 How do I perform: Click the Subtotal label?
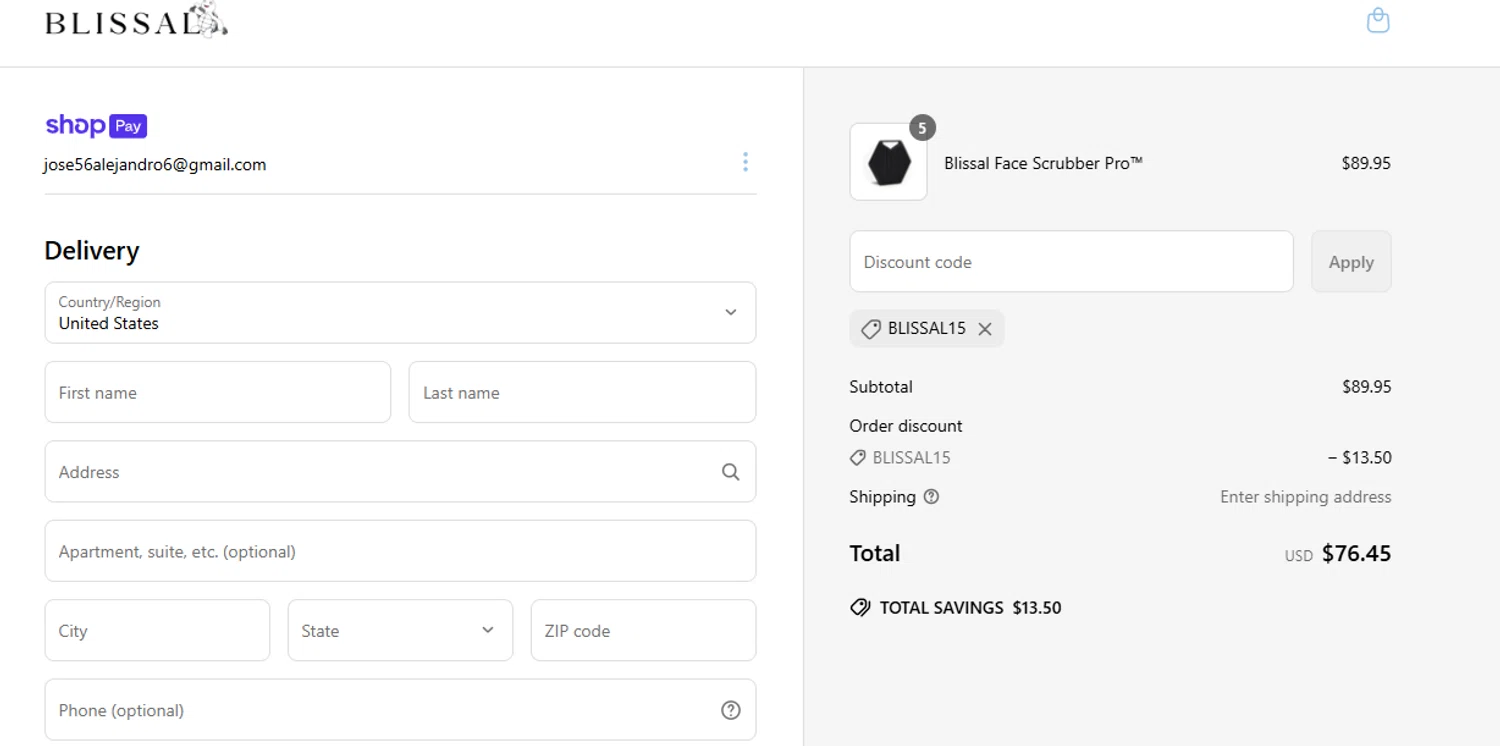881,387
